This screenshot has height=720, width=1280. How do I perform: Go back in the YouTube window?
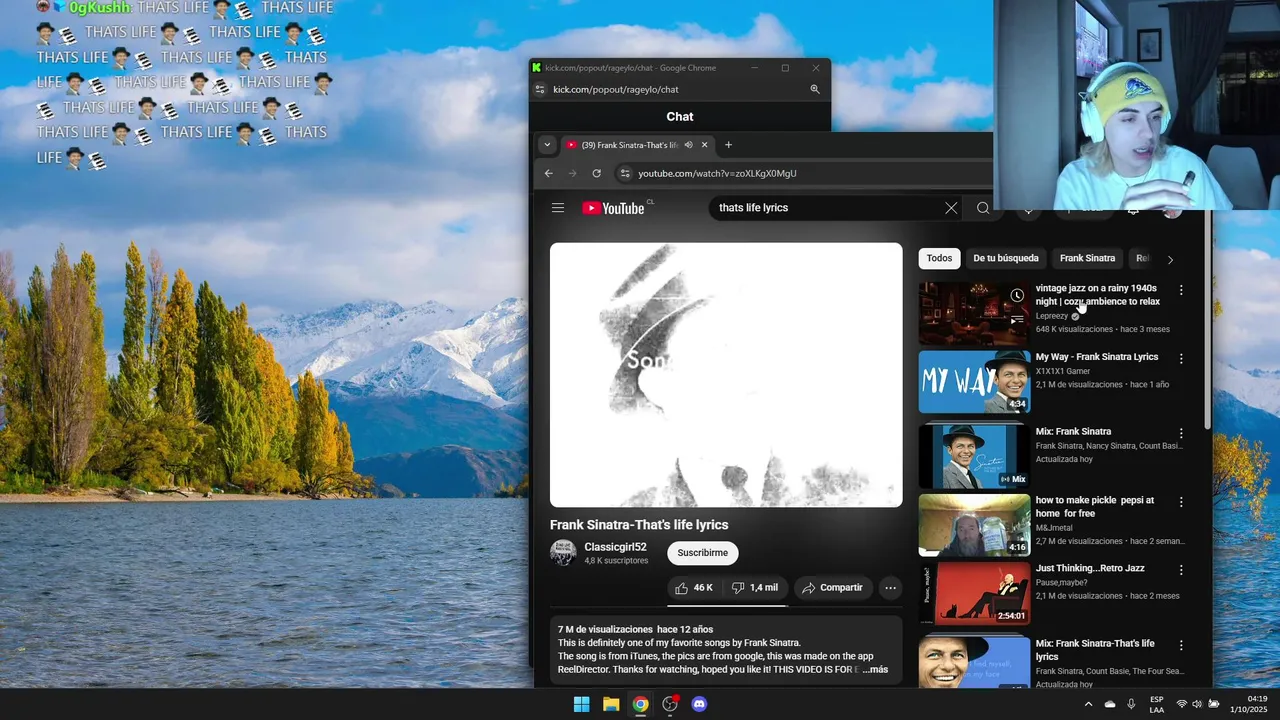pyautogui.click(x=548, y=173)
